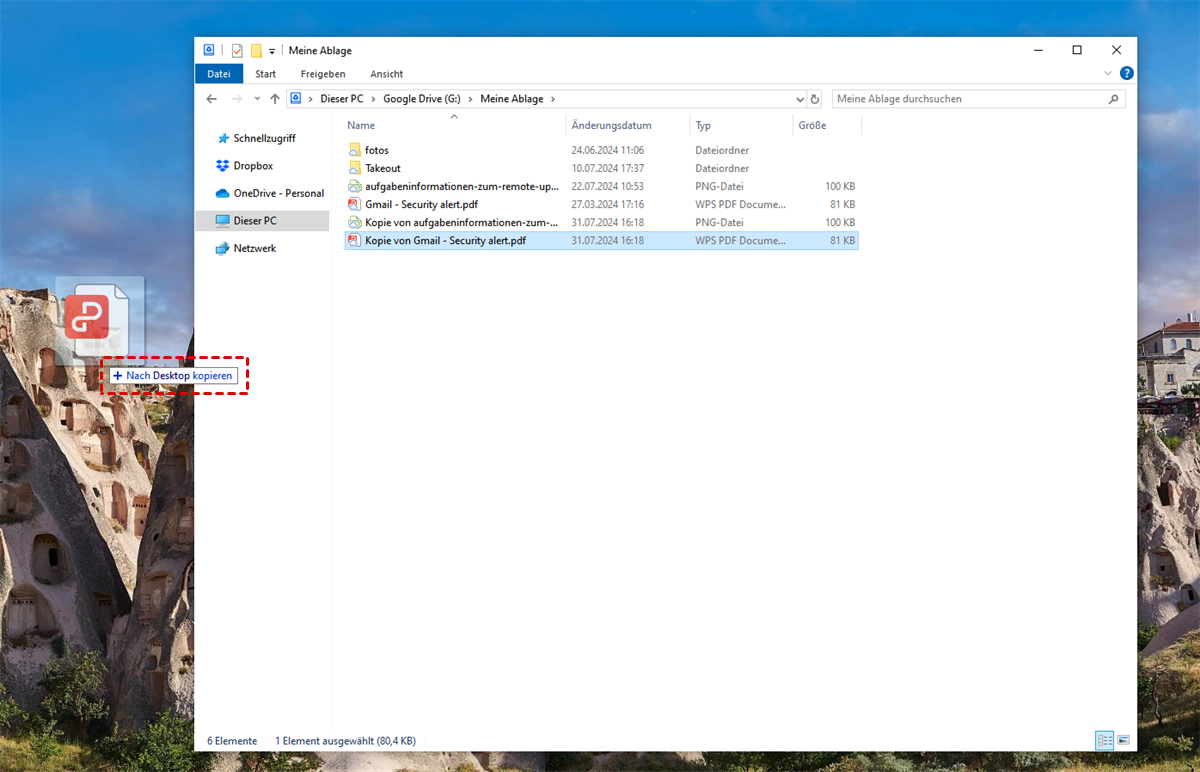This screenshot has height=772, width=1200.
Task: Click the magnifier icon in search box
Action: point(1114,99)
